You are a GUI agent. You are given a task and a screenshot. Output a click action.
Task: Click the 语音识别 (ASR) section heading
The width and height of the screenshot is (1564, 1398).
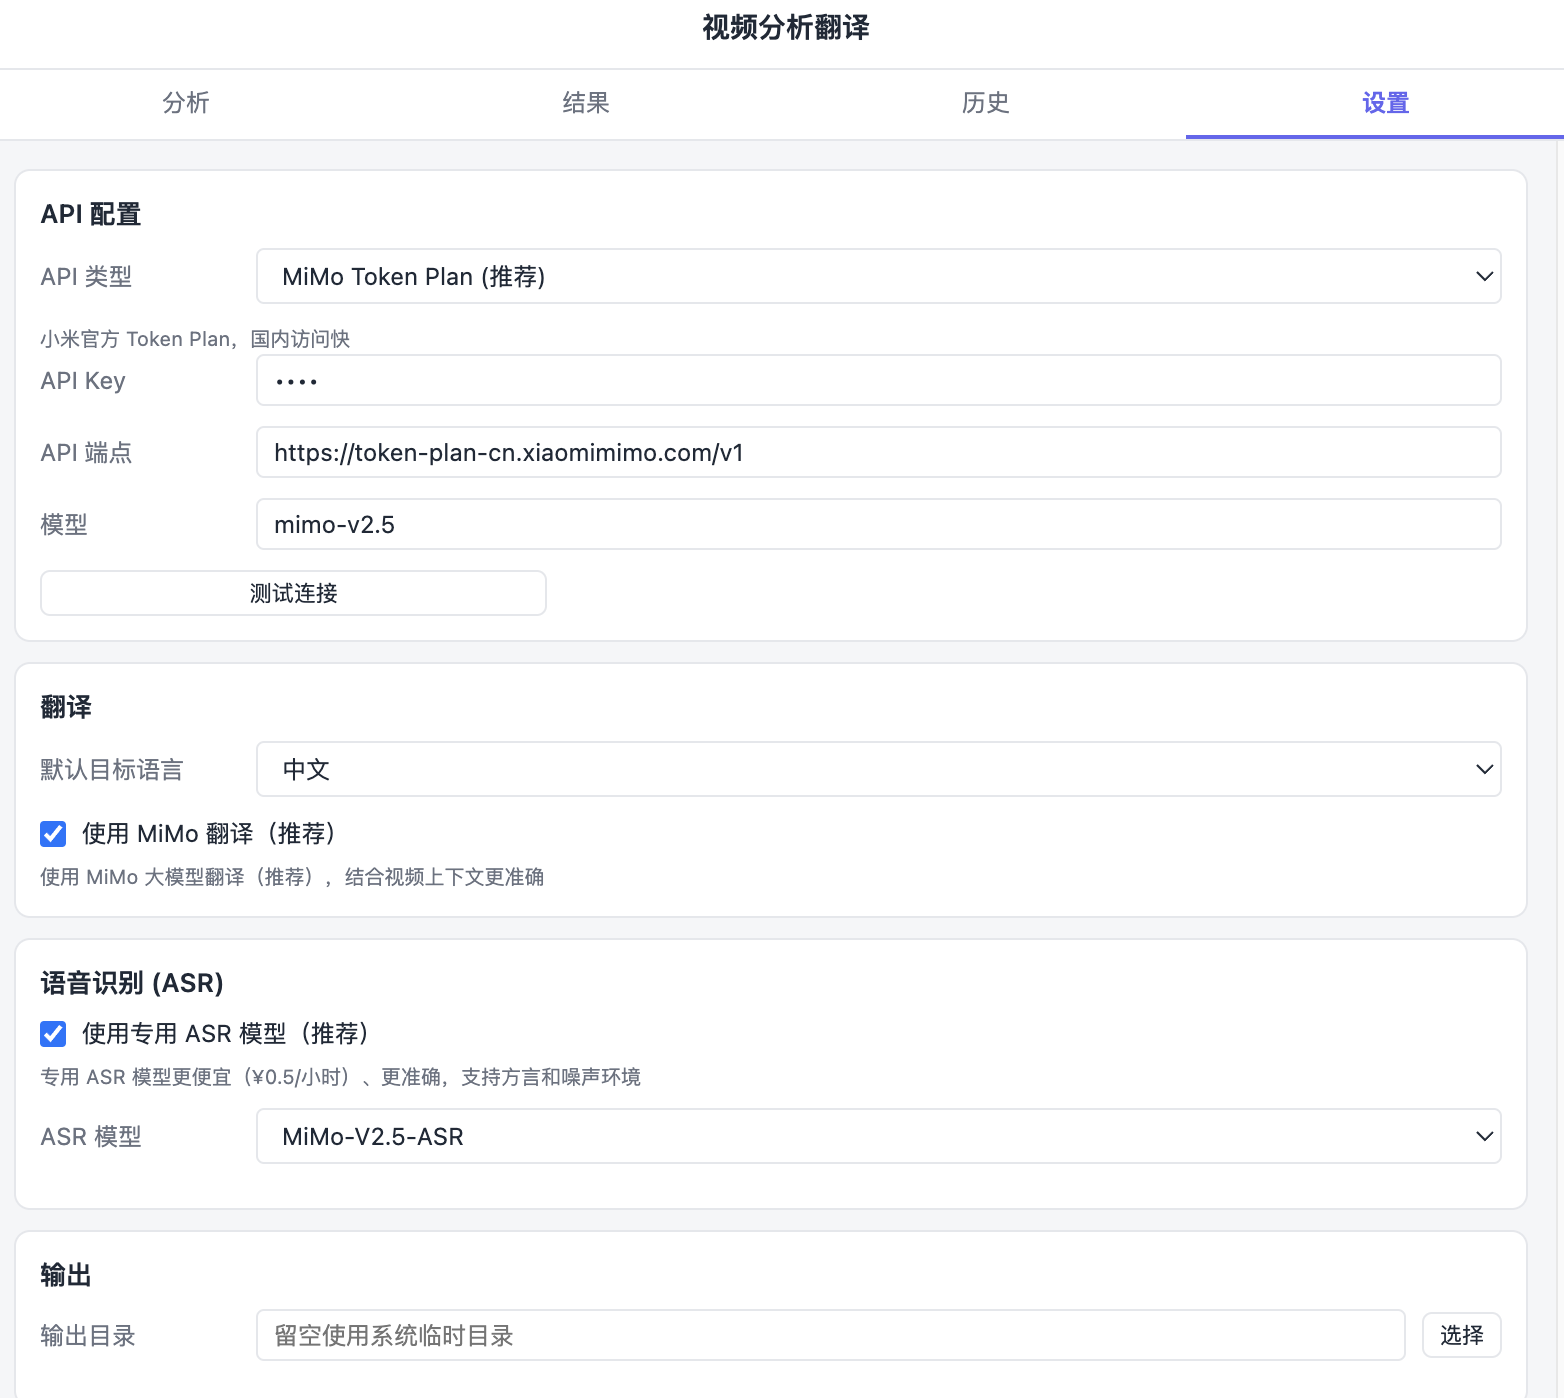(132, 983)
